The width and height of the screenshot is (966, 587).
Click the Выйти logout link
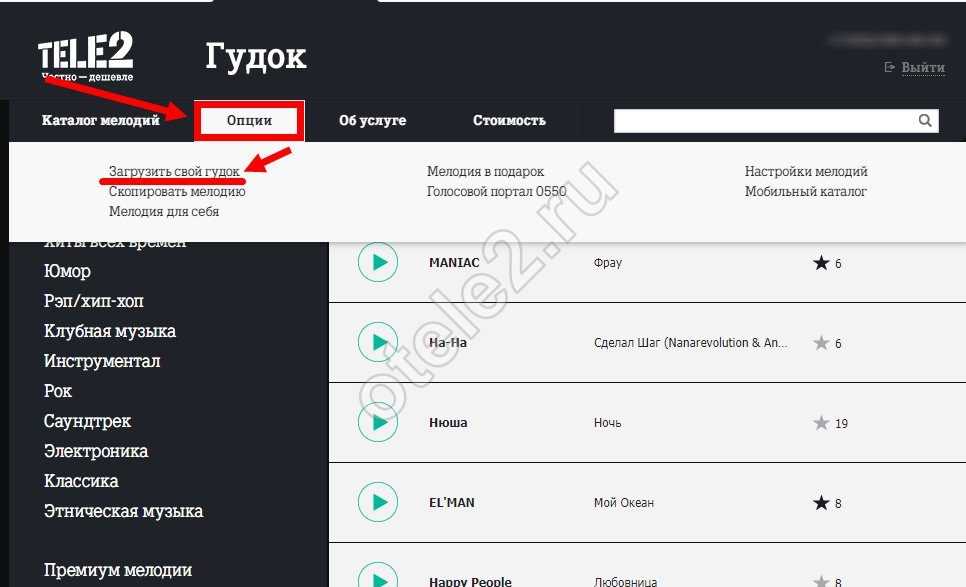pyautogui.click(x=922, y=68)
